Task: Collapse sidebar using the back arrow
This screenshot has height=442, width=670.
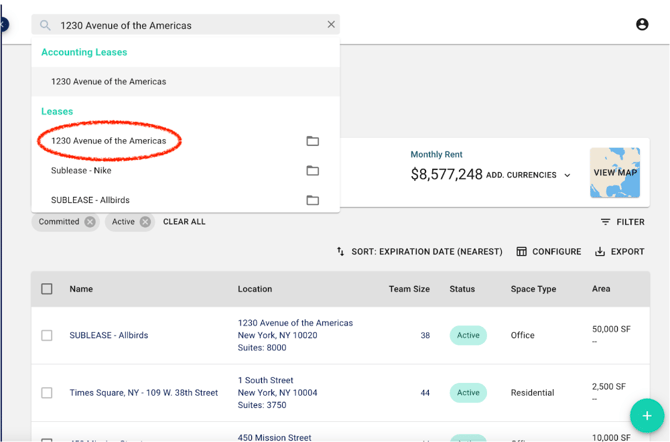Action: pos(4,24)
